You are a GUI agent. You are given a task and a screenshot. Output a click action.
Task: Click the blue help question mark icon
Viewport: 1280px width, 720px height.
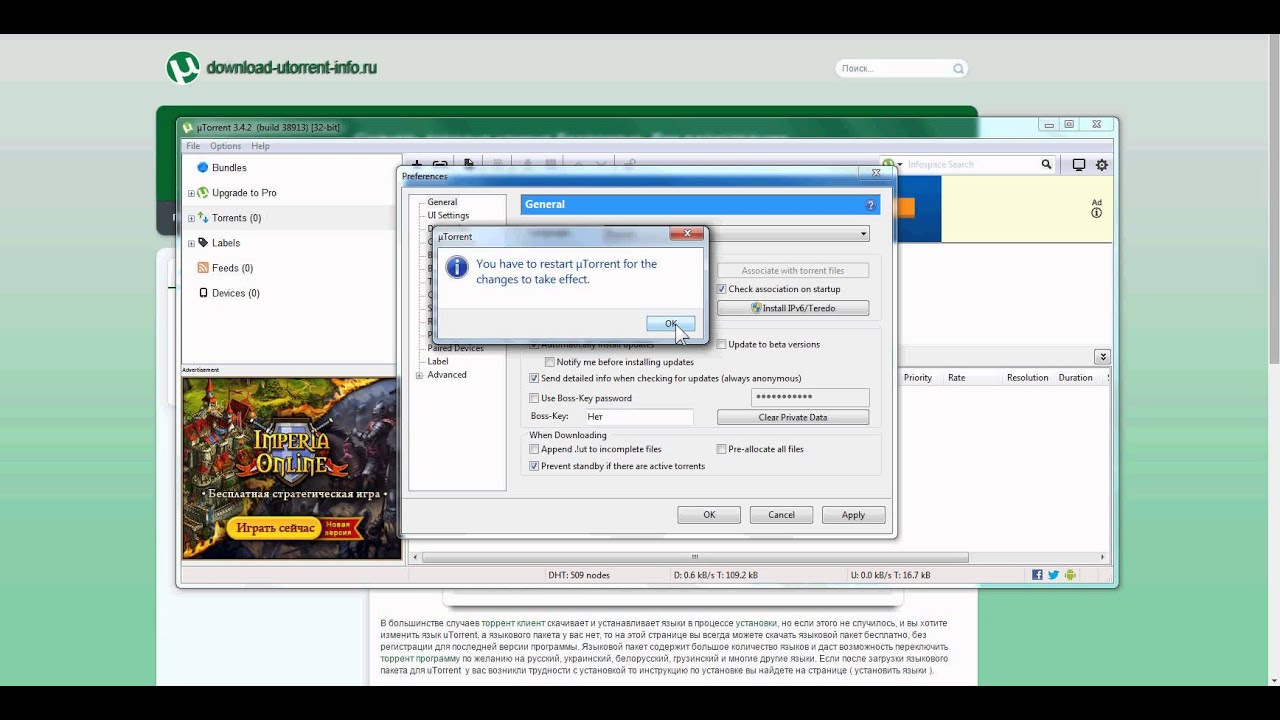[870, 205]
